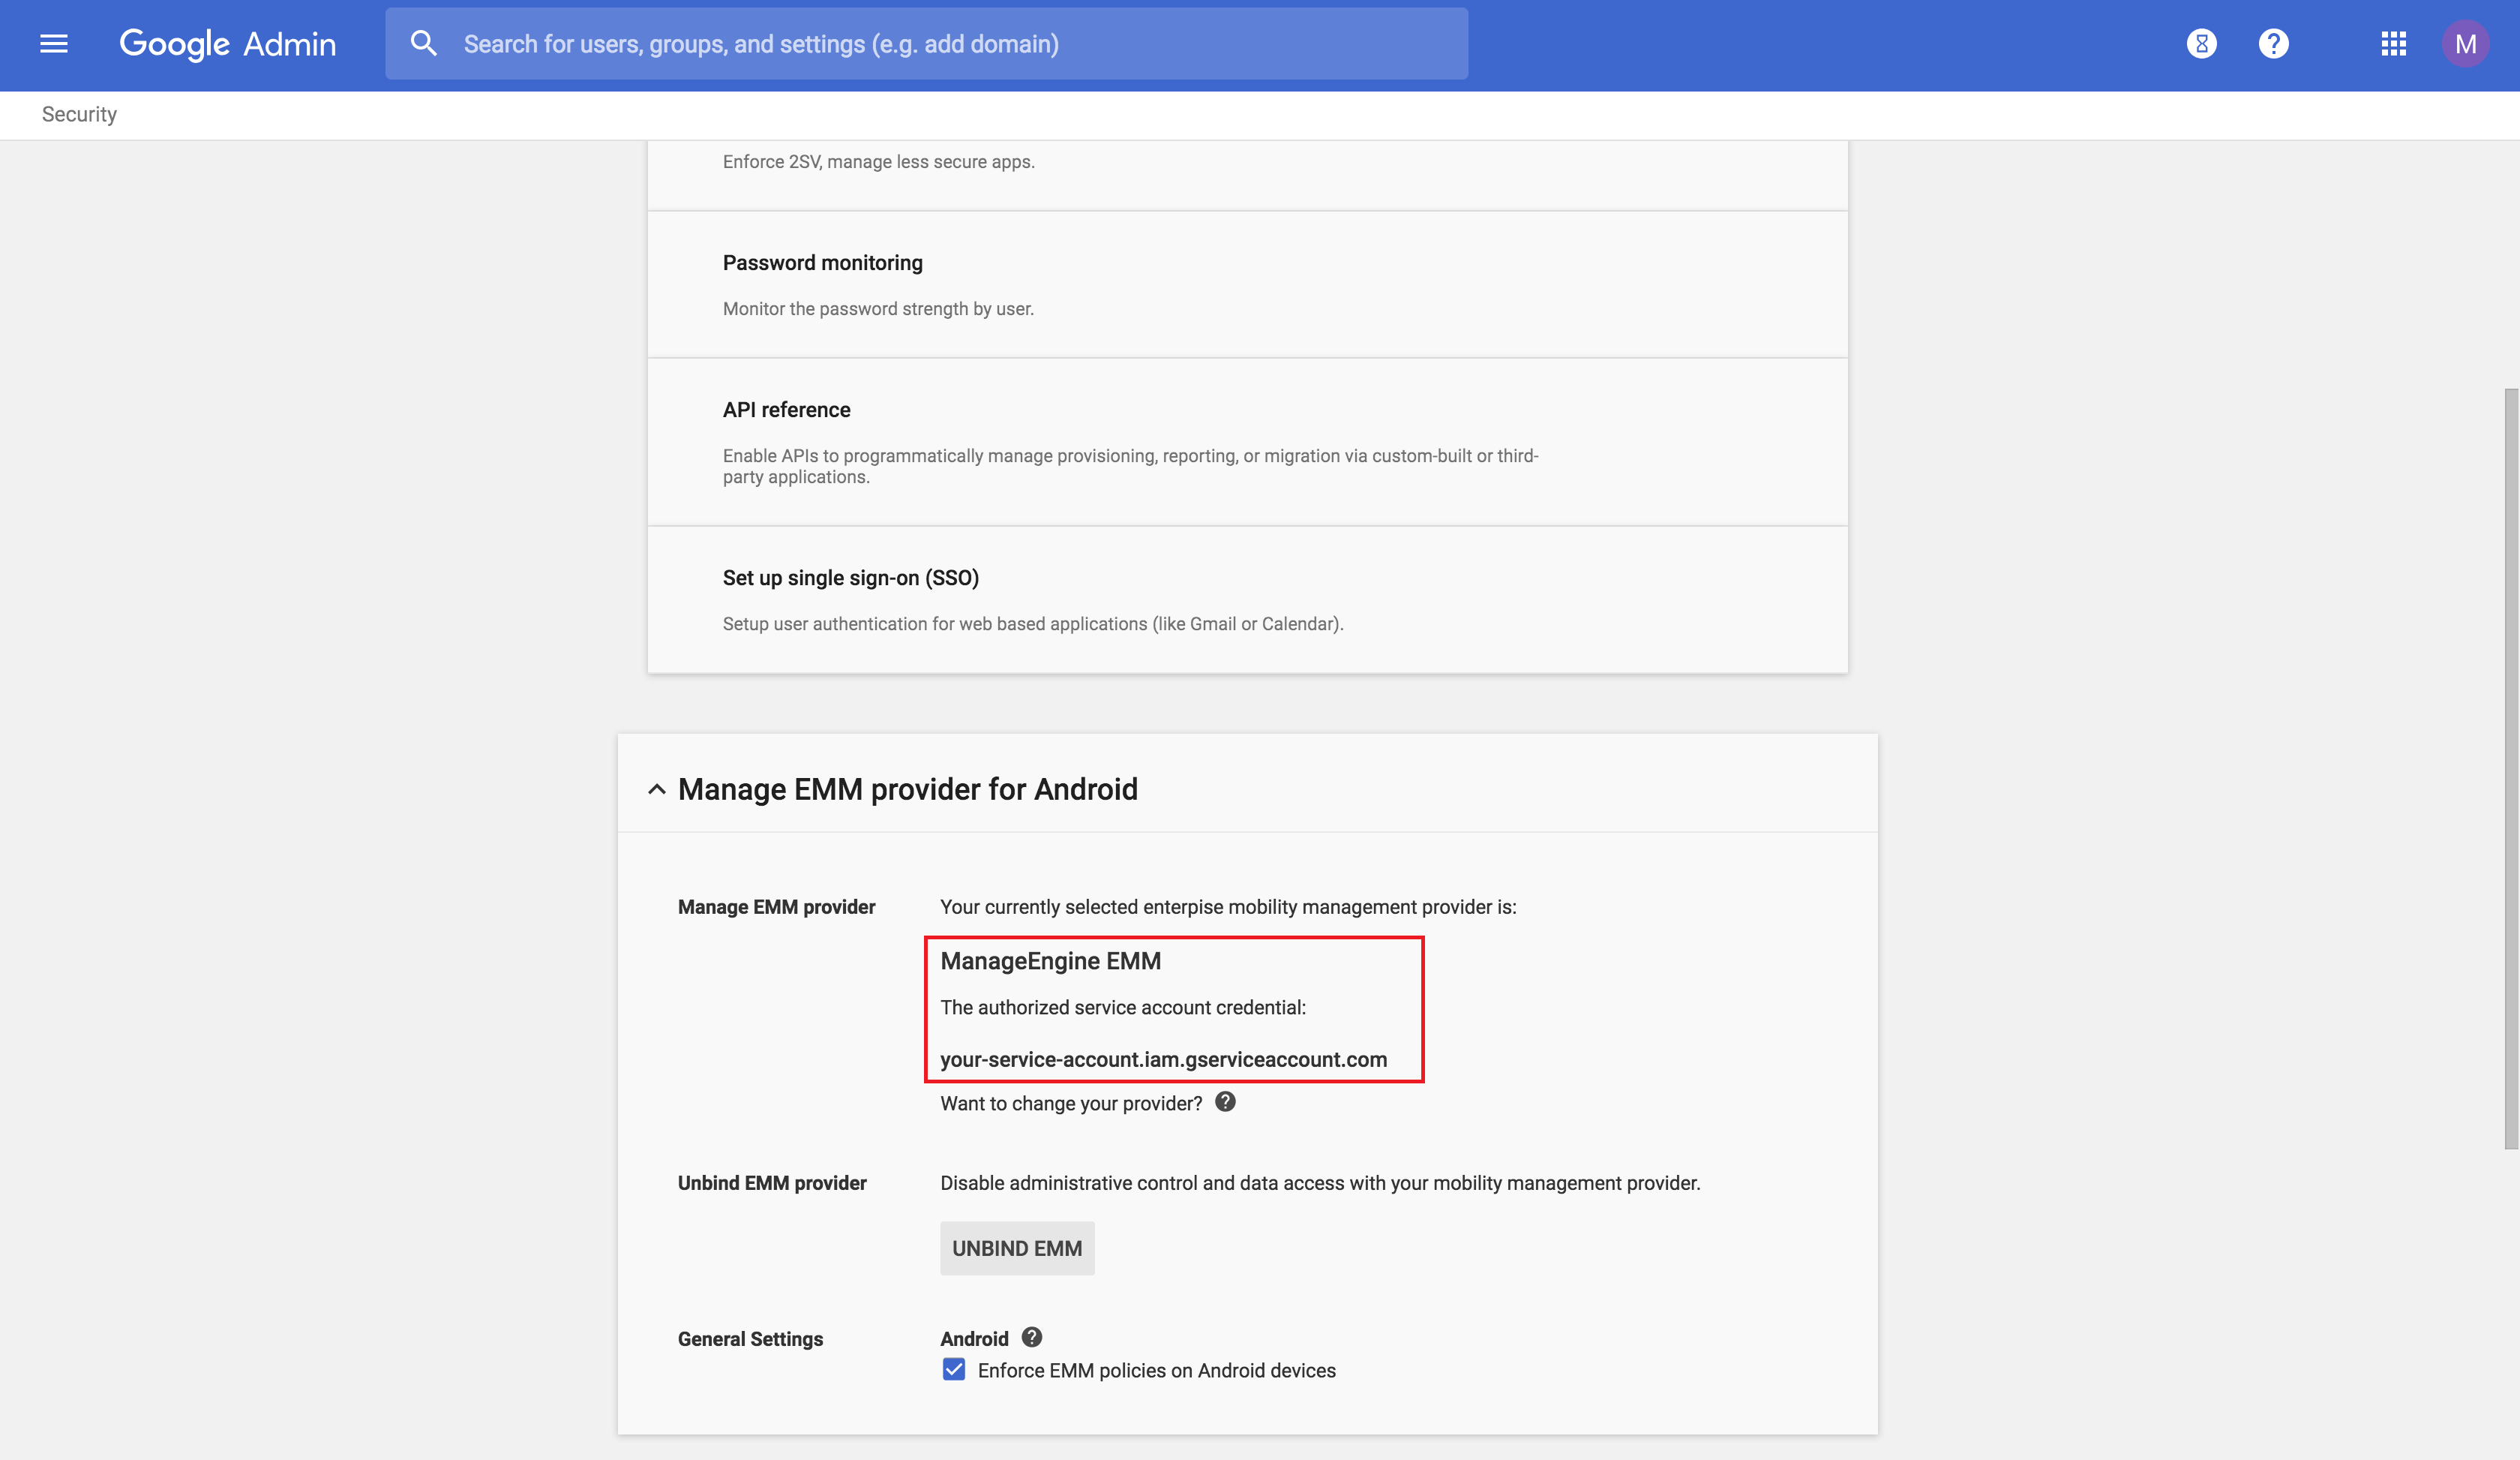
Task: Select the Security breadcrumb
Action: tap(79, 114)
